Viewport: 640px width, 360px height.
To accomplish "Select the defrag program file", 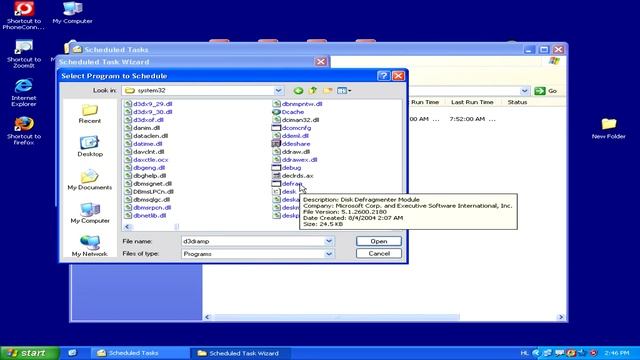I will click(x=287, y=184).
